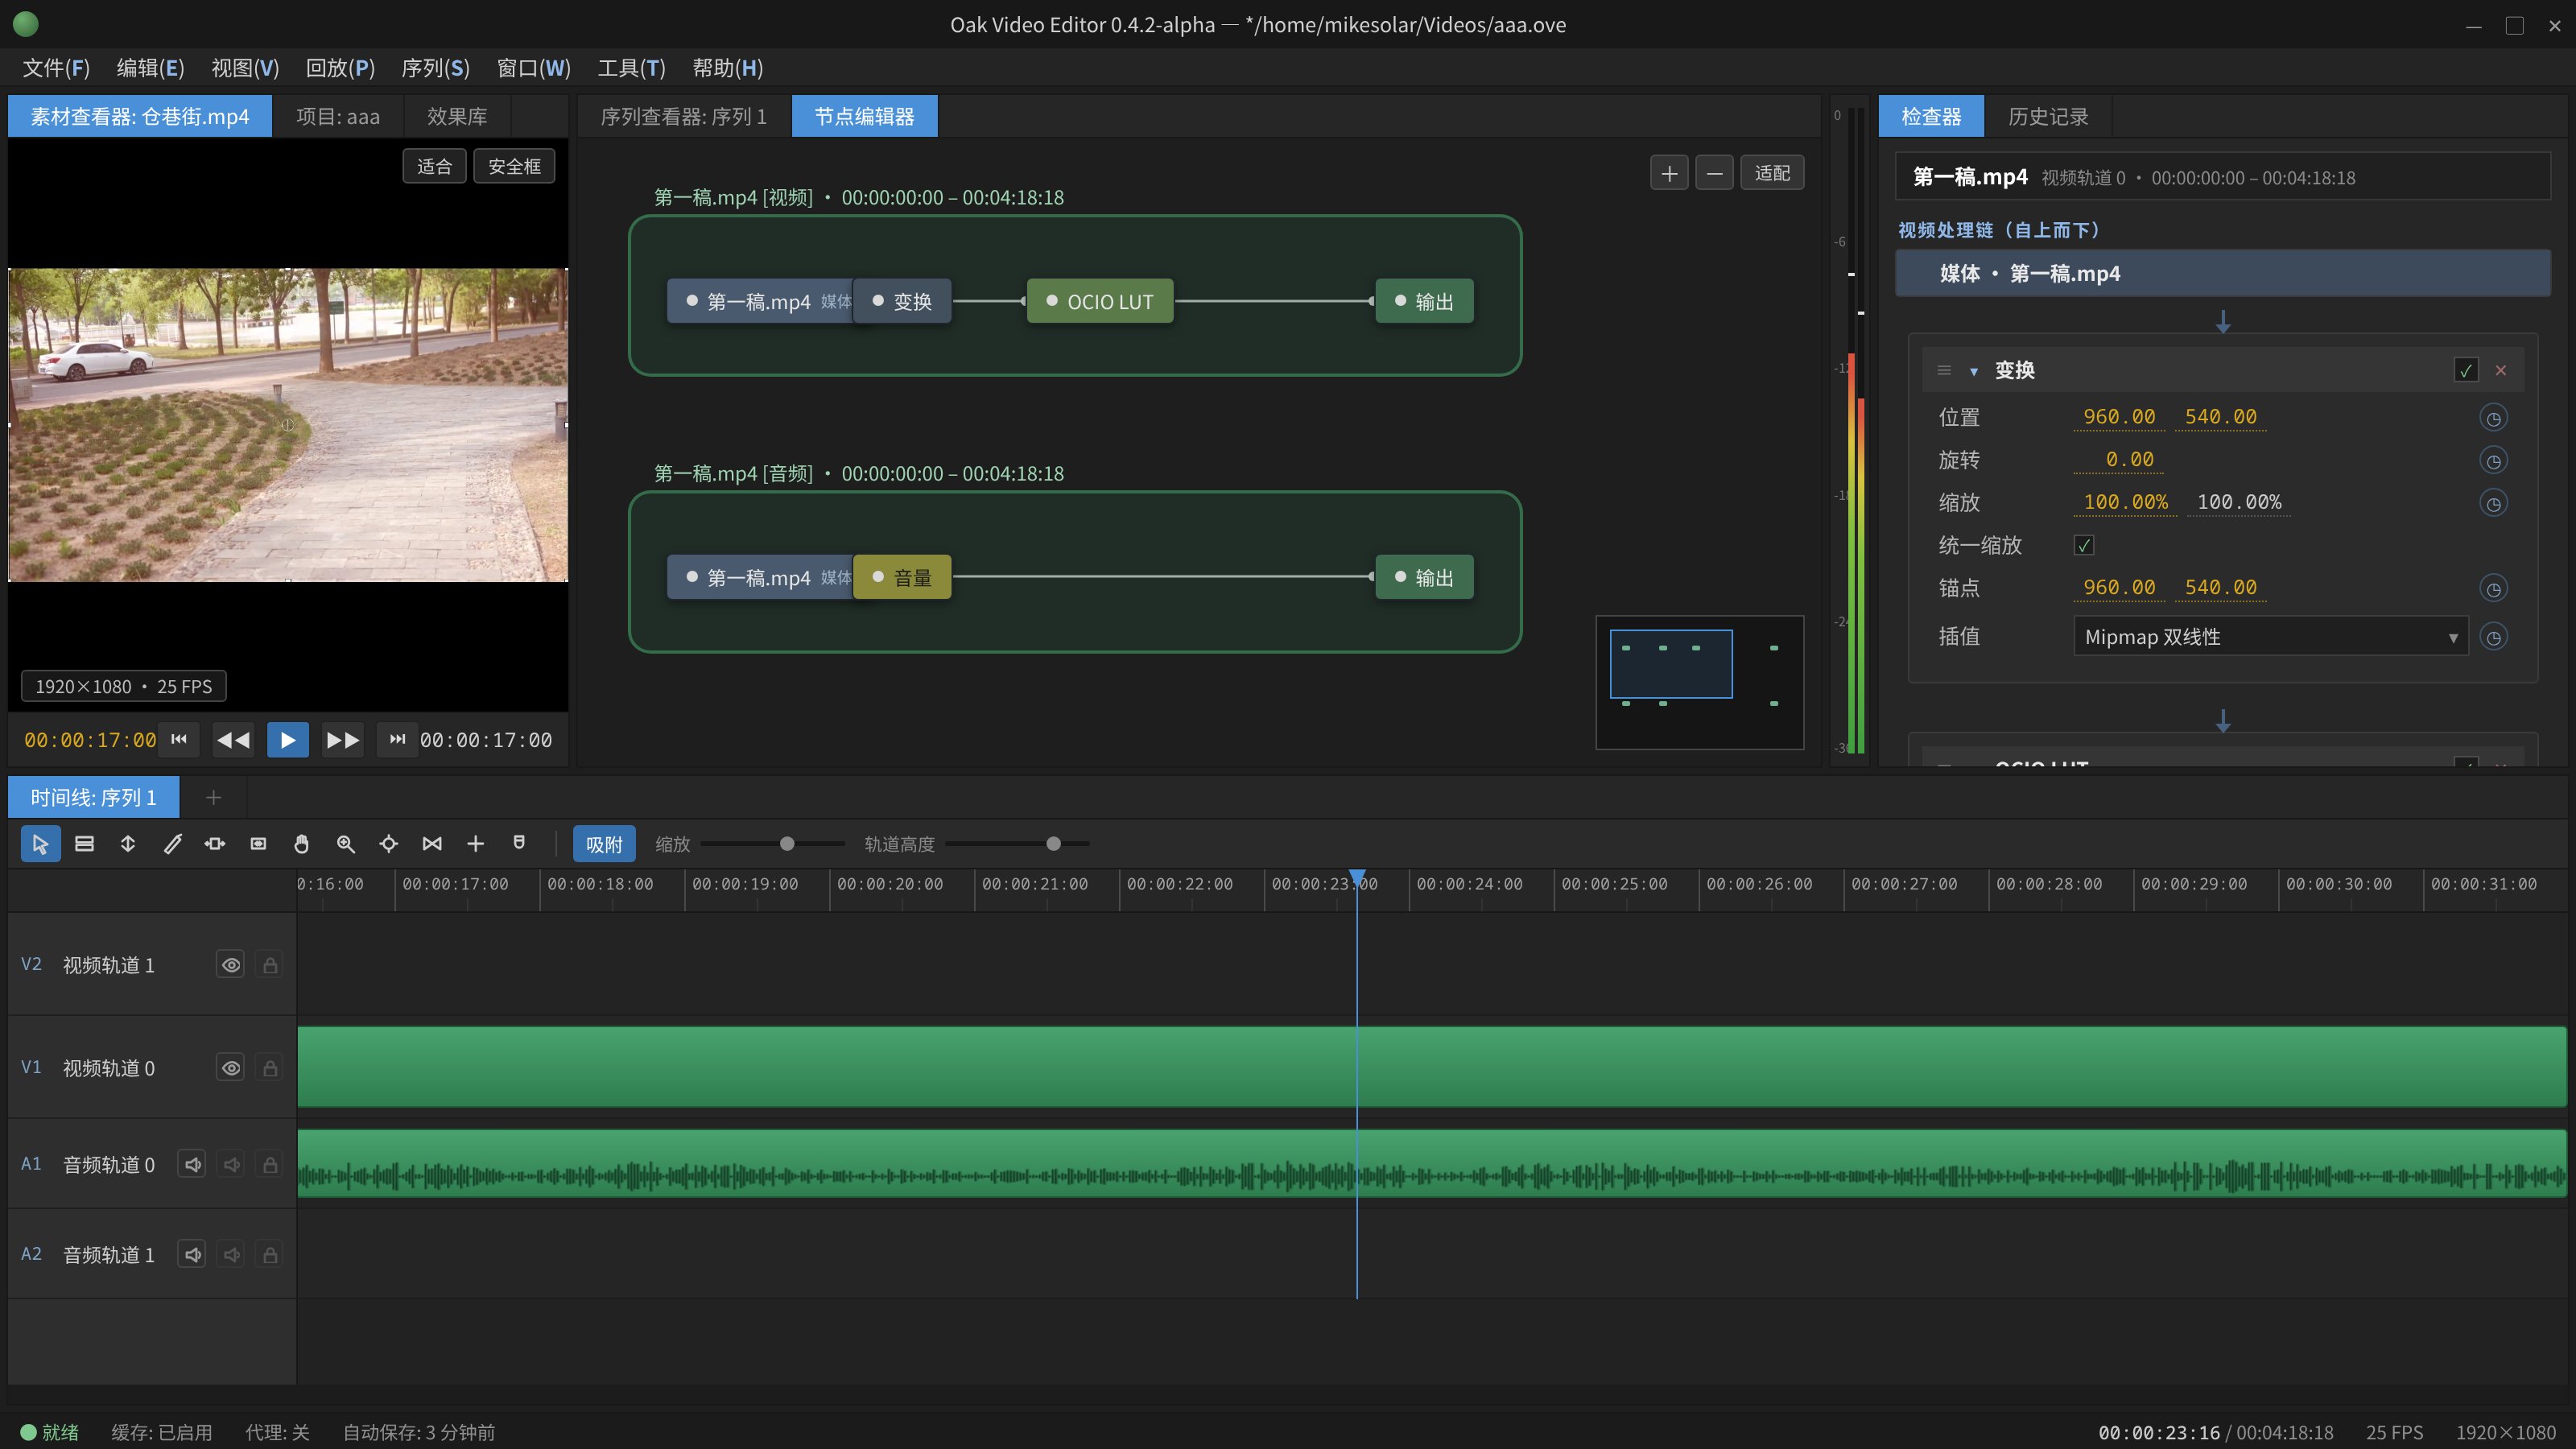This screenshot has height=1449, width=2576.
Task: Toggle the 吸附 snapping button
Action: pos(604,844)
